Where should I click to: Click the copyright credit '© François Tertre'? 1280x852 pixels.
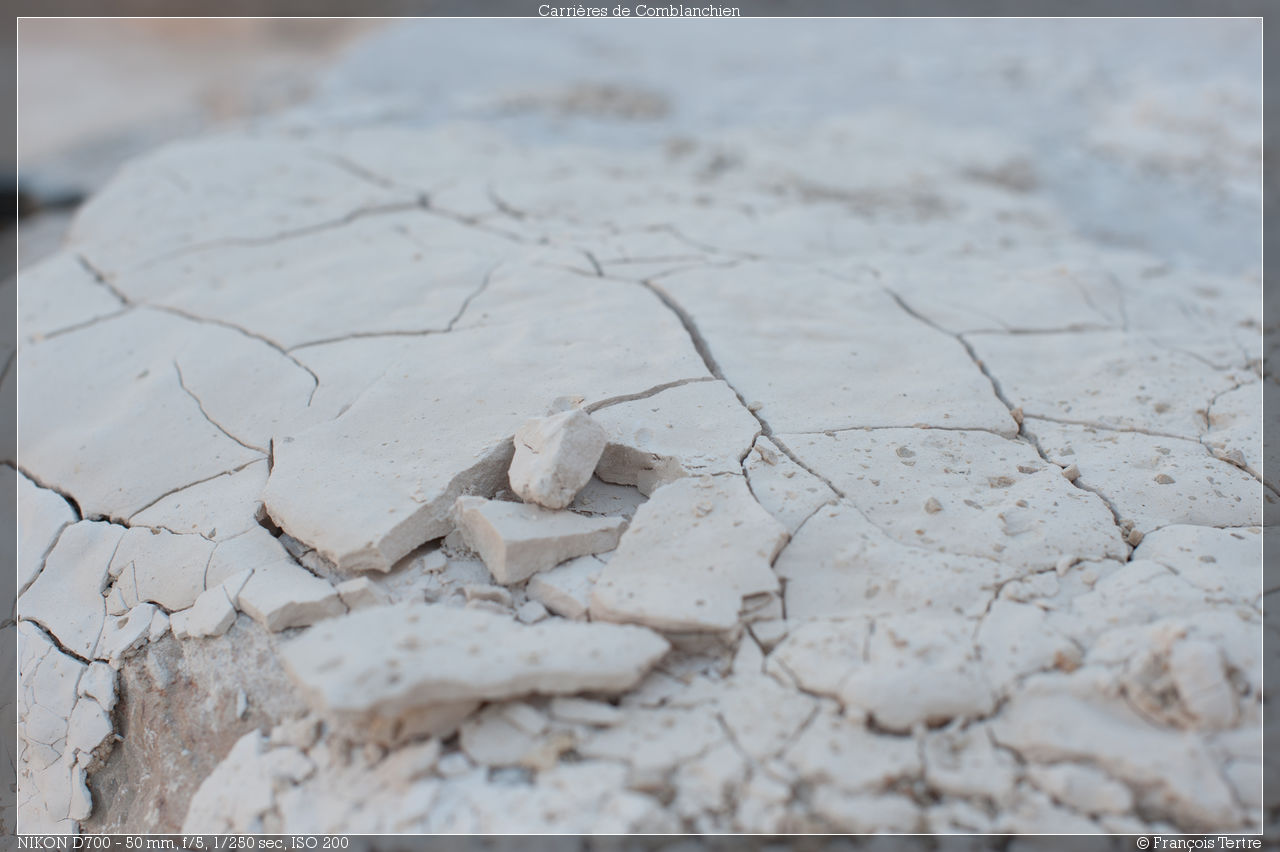pos(1199,843)
